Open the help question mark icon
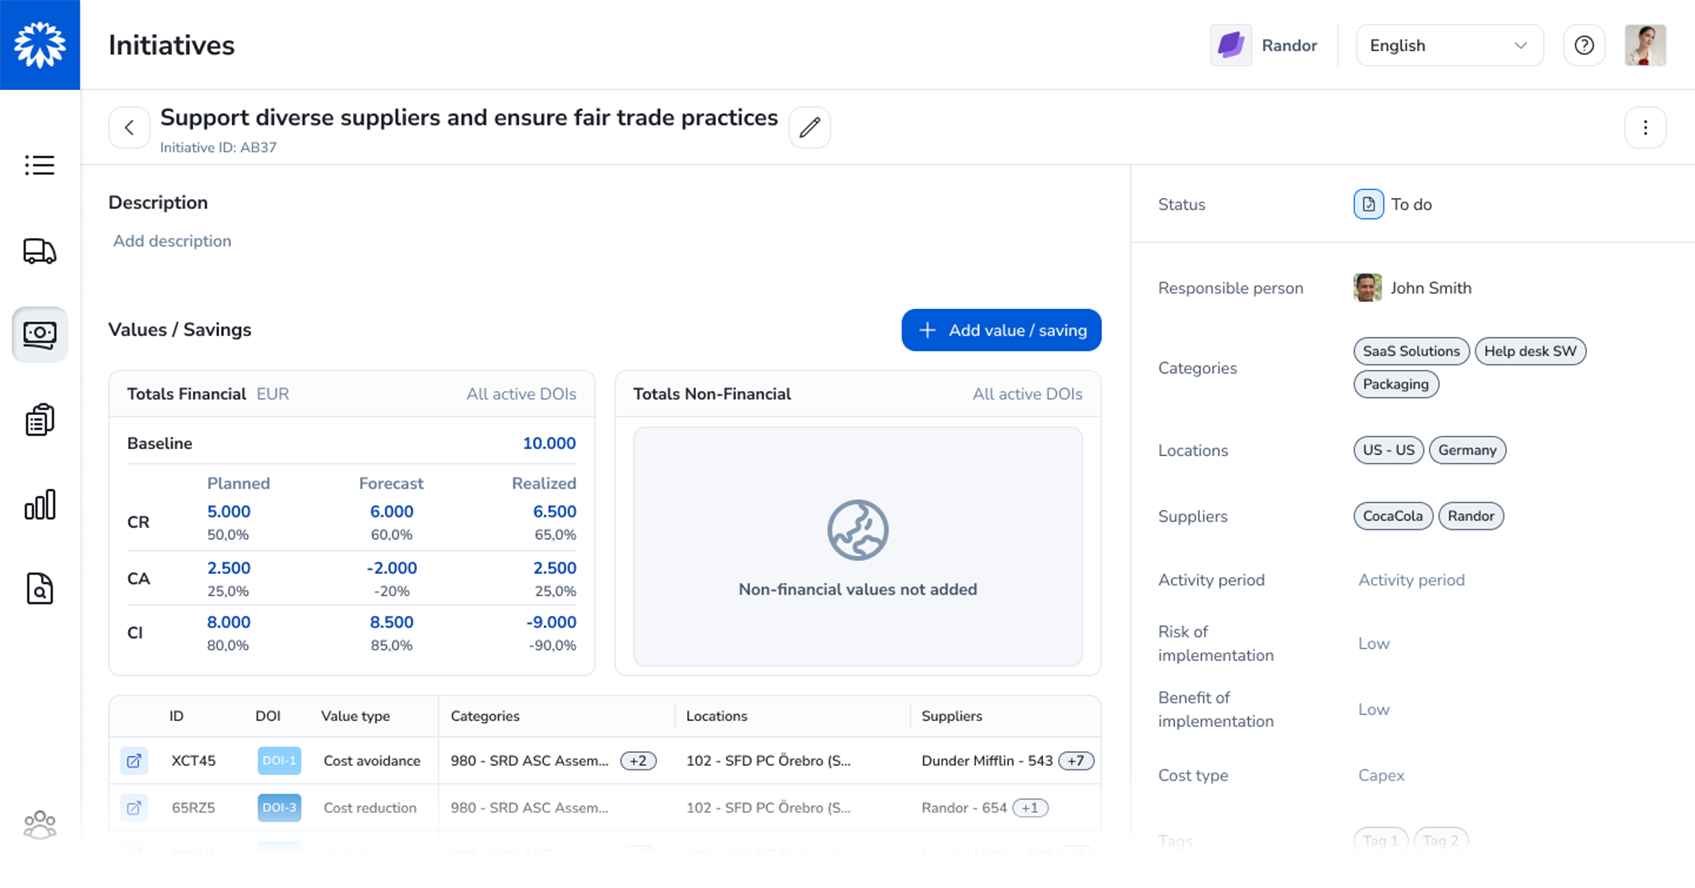Viewport: 1695px width, 888px height. click(x=1584, y=45)
